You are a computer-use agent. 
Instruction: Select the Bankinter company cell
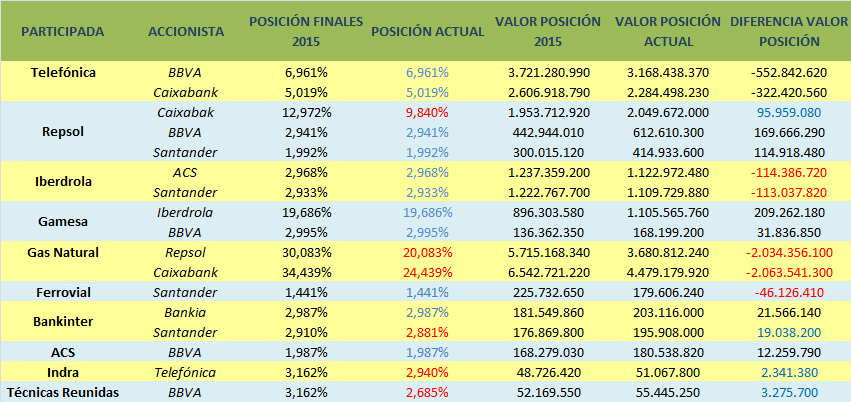click(x=62, y=321)
